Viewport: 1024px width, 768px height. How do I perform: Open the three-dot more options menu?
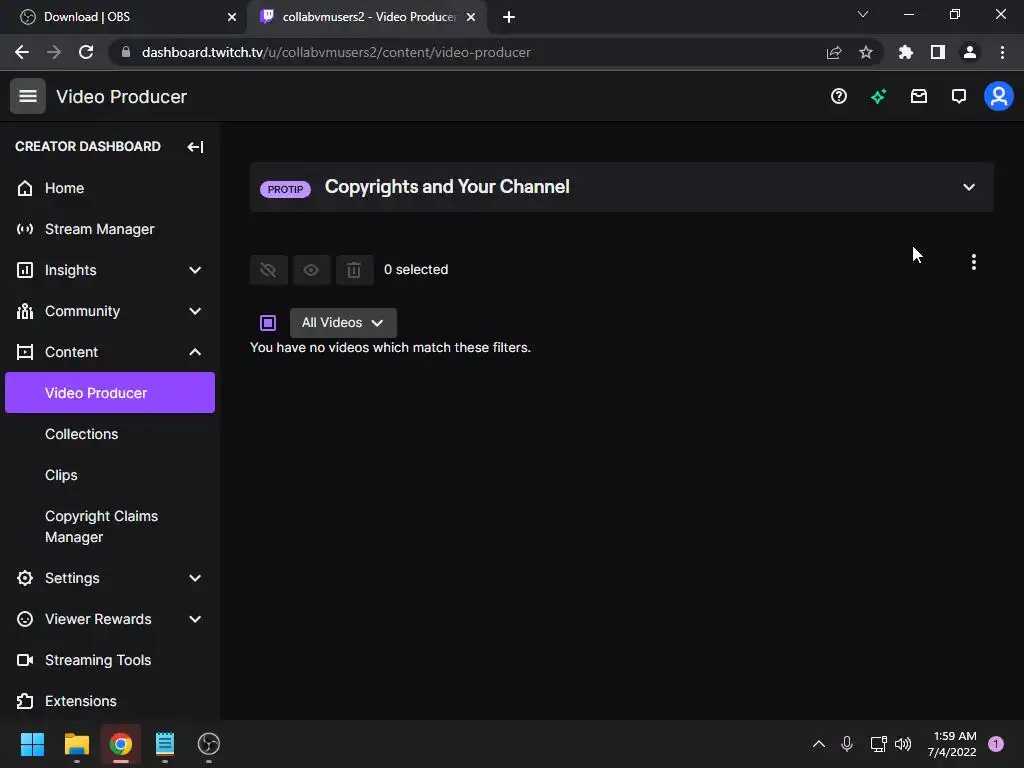[974, 262]
